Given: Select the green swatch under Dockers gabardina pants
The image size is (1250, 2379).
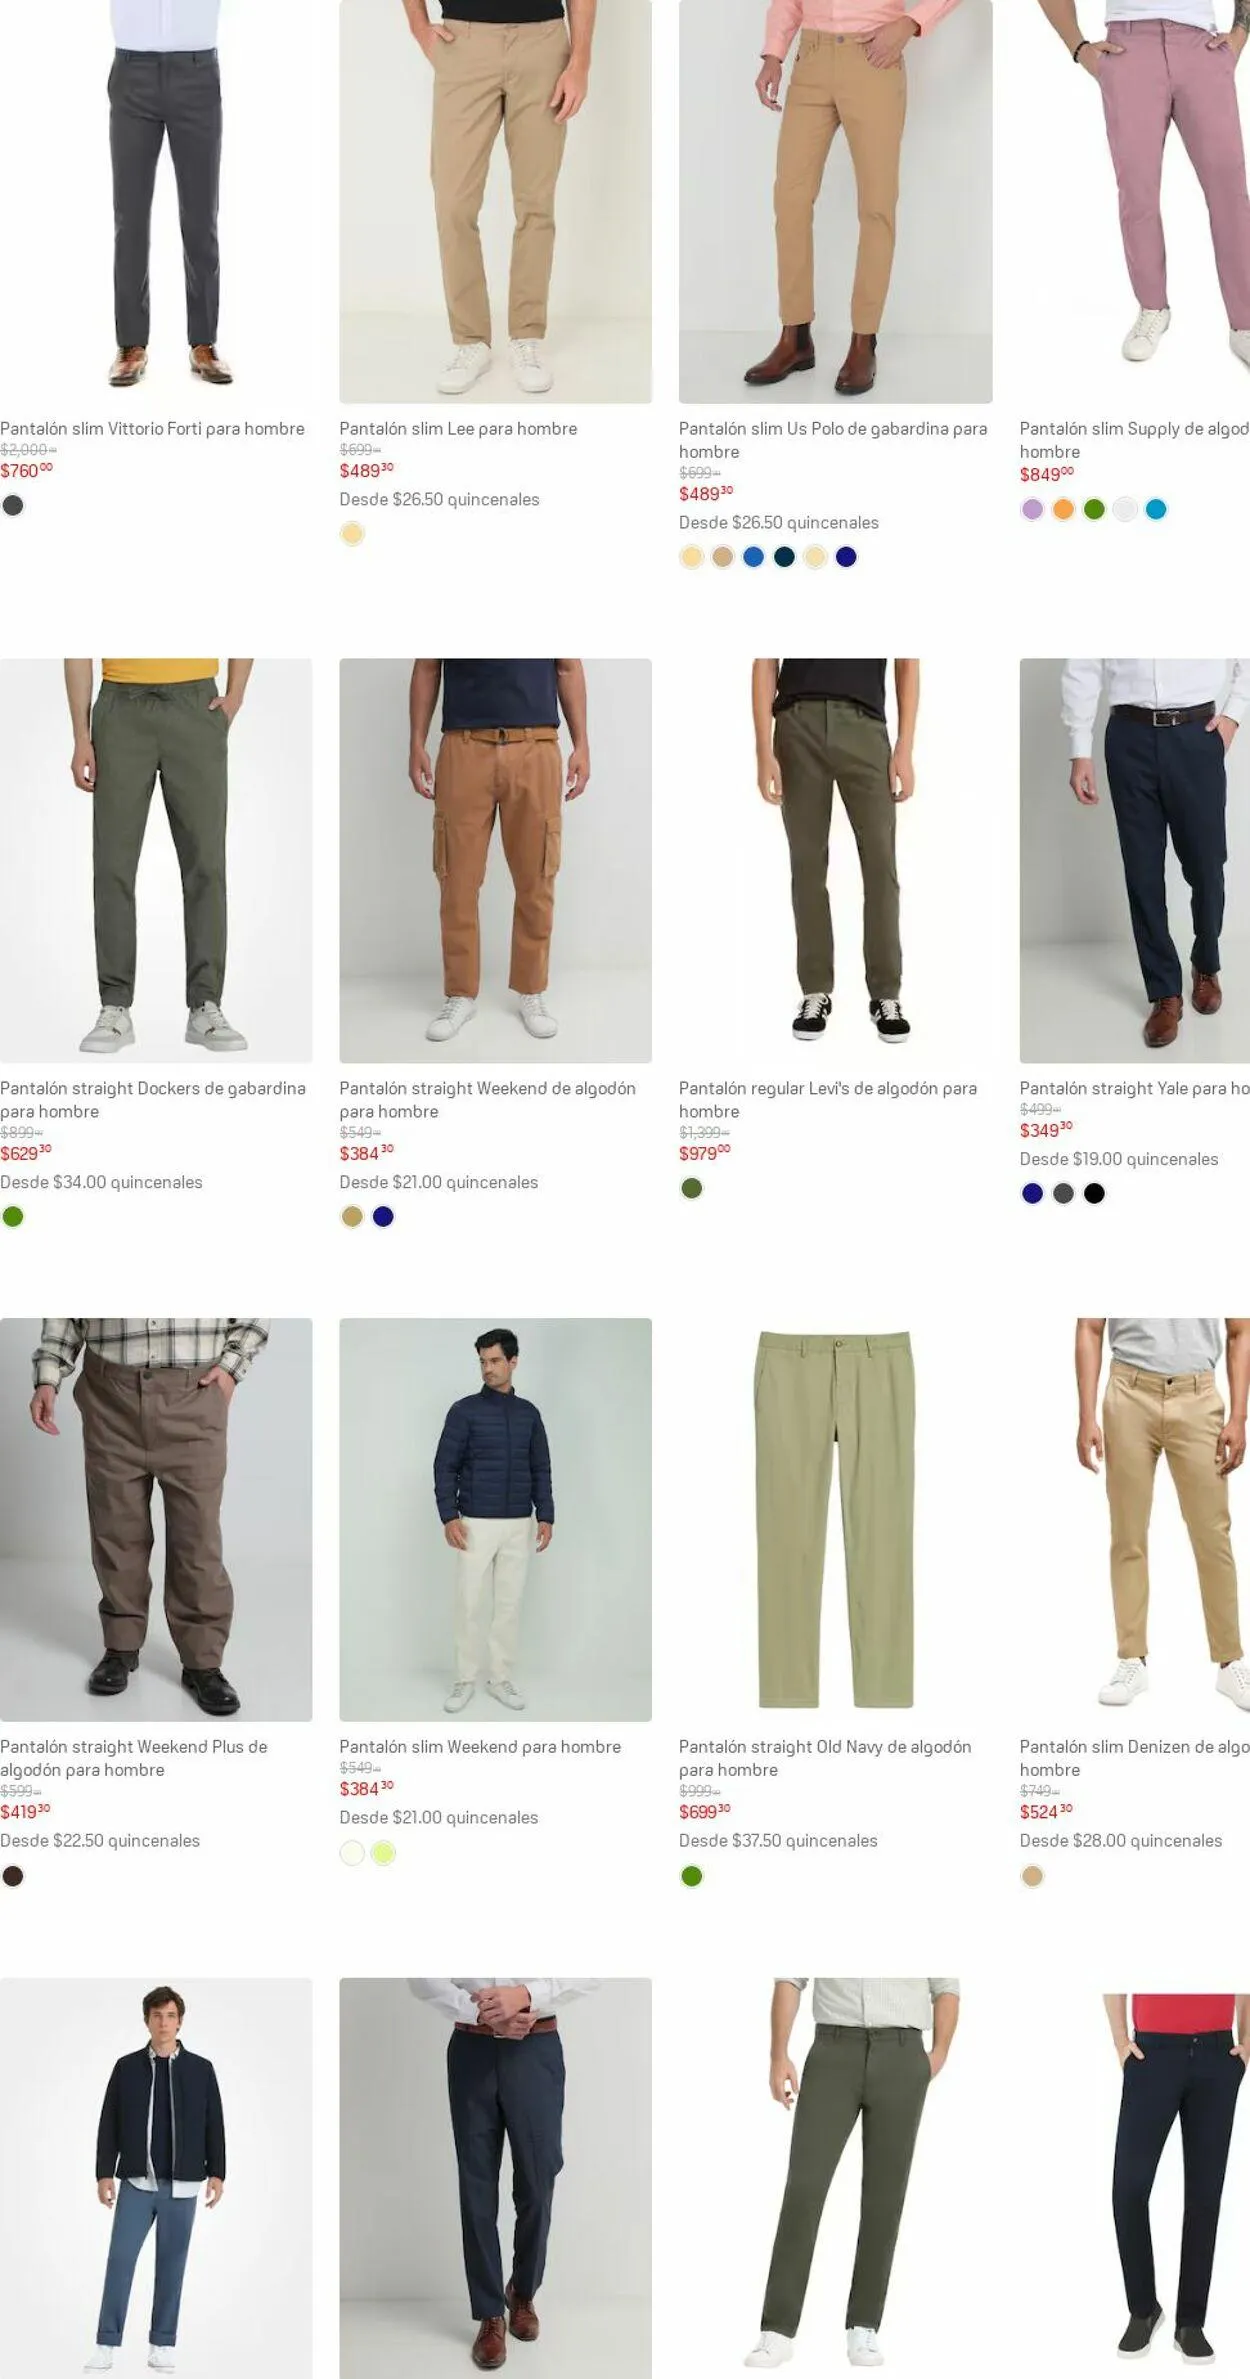Looking at the screenshot, I should pos(13,1216).
